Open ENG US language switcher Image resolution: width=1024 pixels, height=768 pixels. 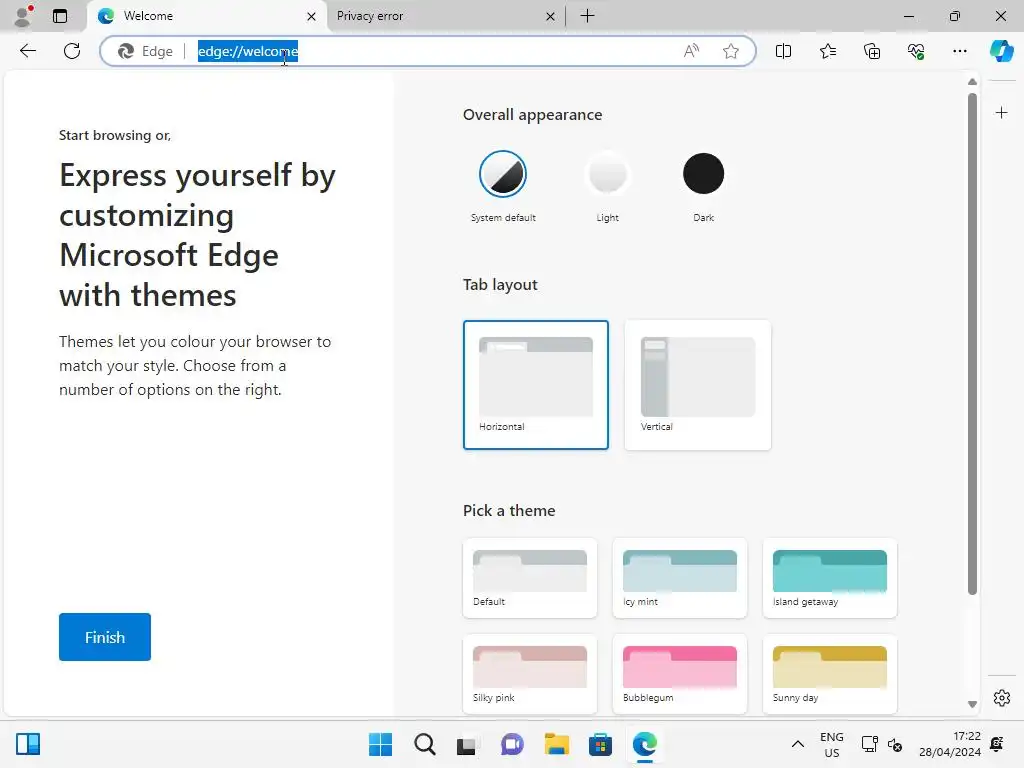(831, 744)
